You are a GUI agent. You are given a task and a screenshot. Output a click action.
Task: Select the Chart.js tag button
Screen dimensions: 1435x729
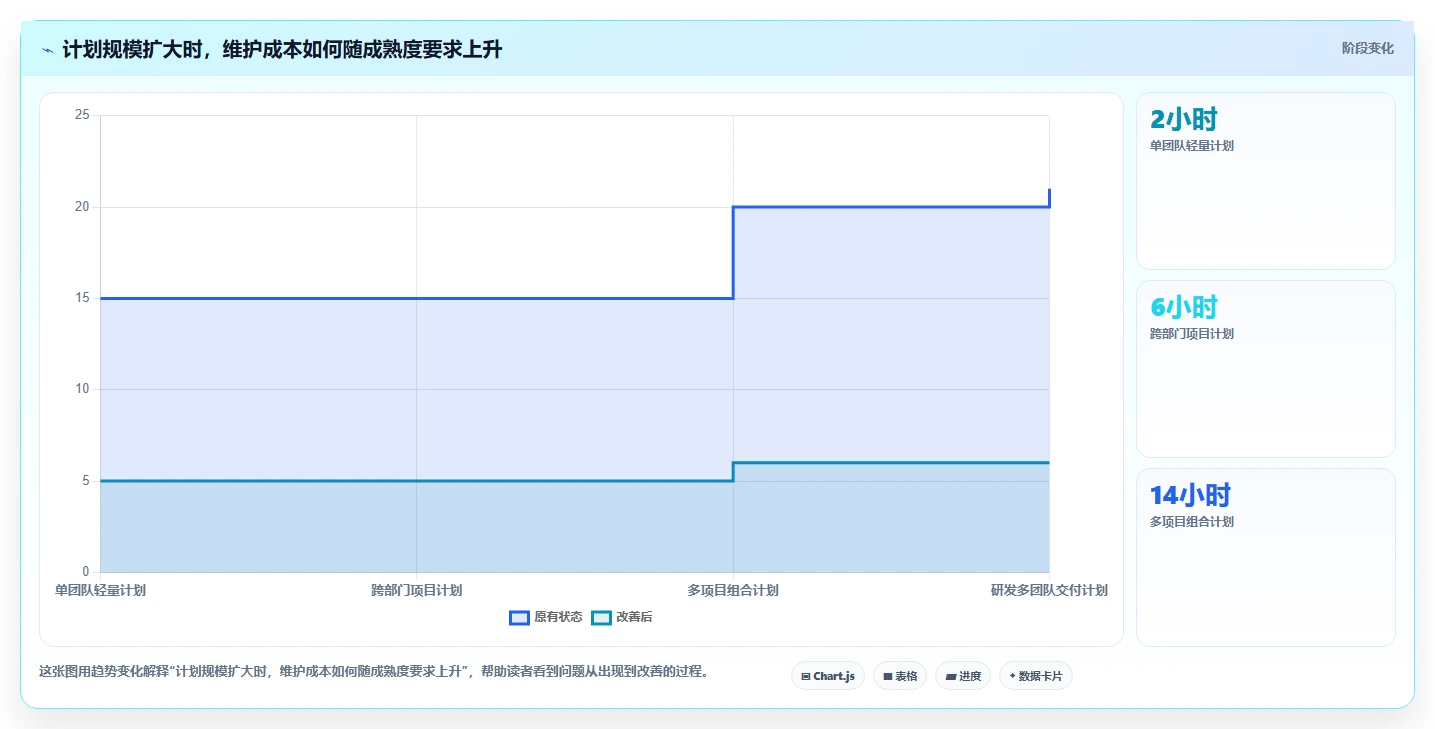[828, 676]
